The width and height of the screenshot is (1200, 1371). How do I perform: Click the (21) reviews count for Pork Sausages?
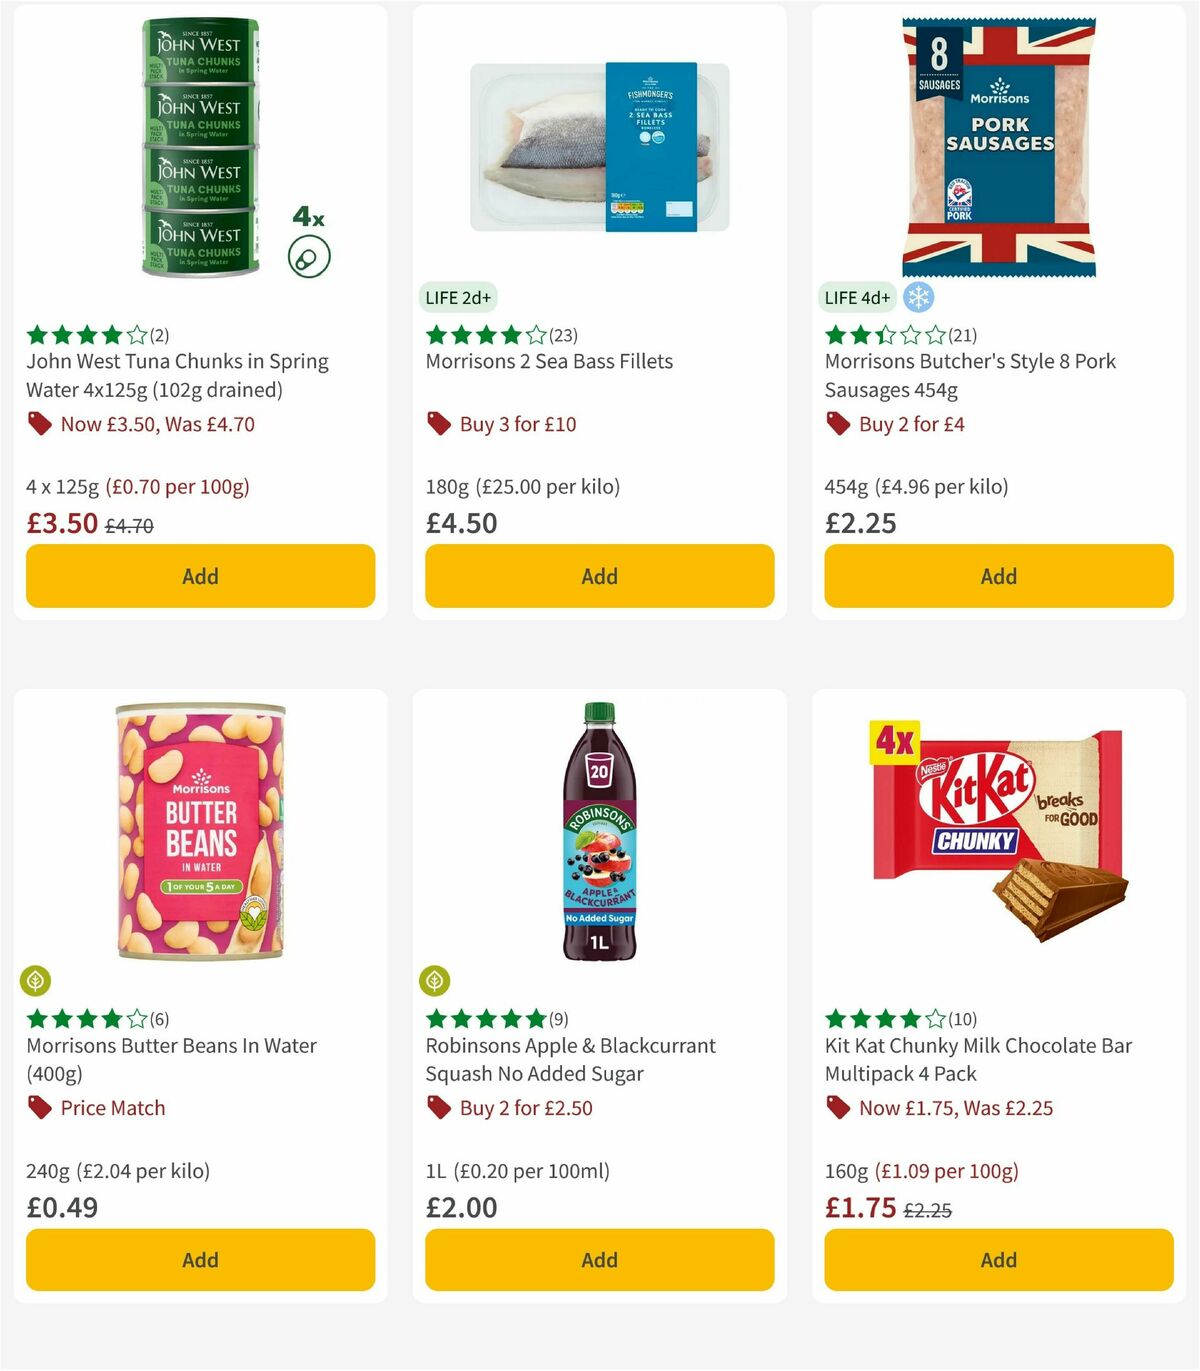pos(962,335)
